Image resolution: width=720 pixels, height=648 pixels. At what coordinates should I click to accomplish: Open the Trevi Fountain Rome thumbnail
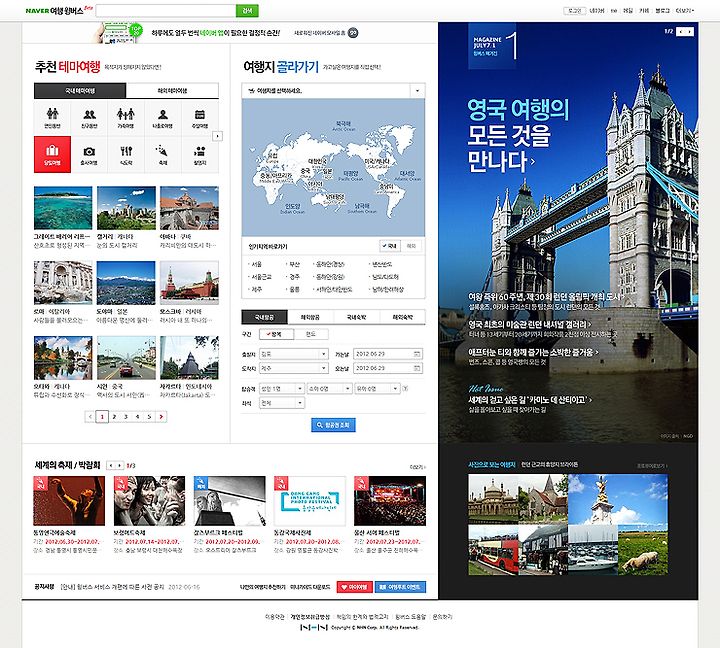pos(63,282)
